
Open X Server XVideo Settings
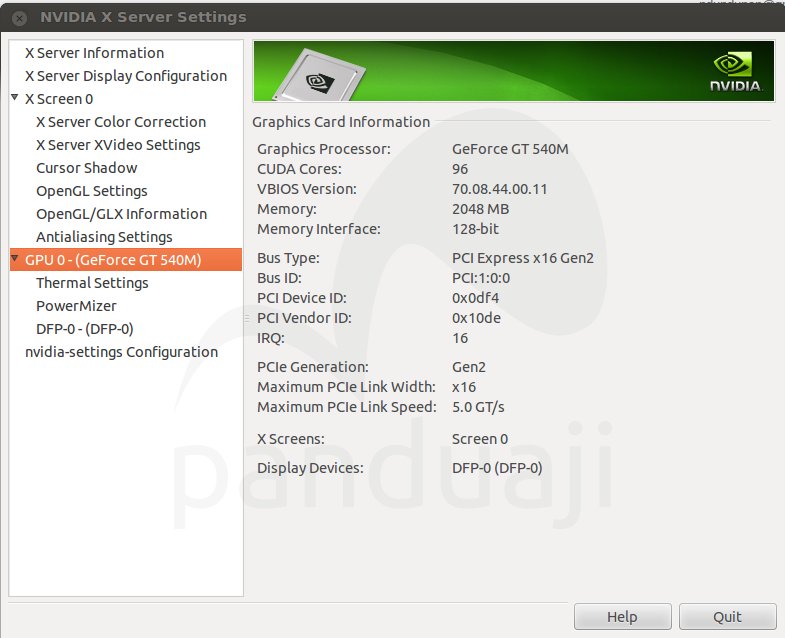[118, 145]
